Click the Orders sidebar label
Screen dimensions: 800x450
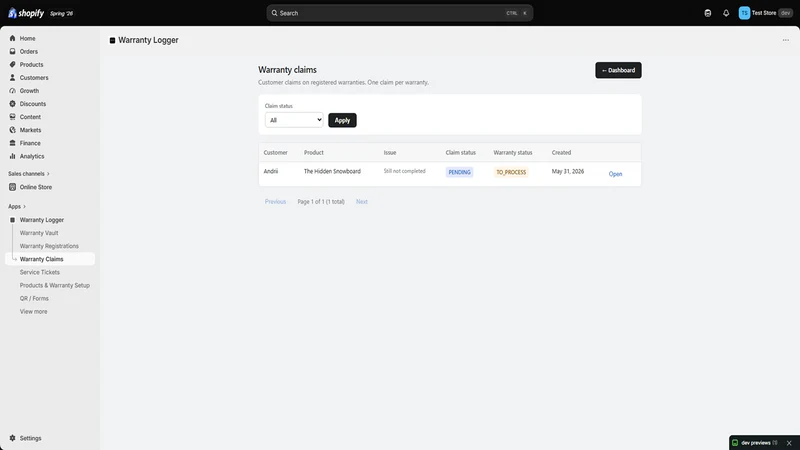pyautogui.click(x=29, y=52)
